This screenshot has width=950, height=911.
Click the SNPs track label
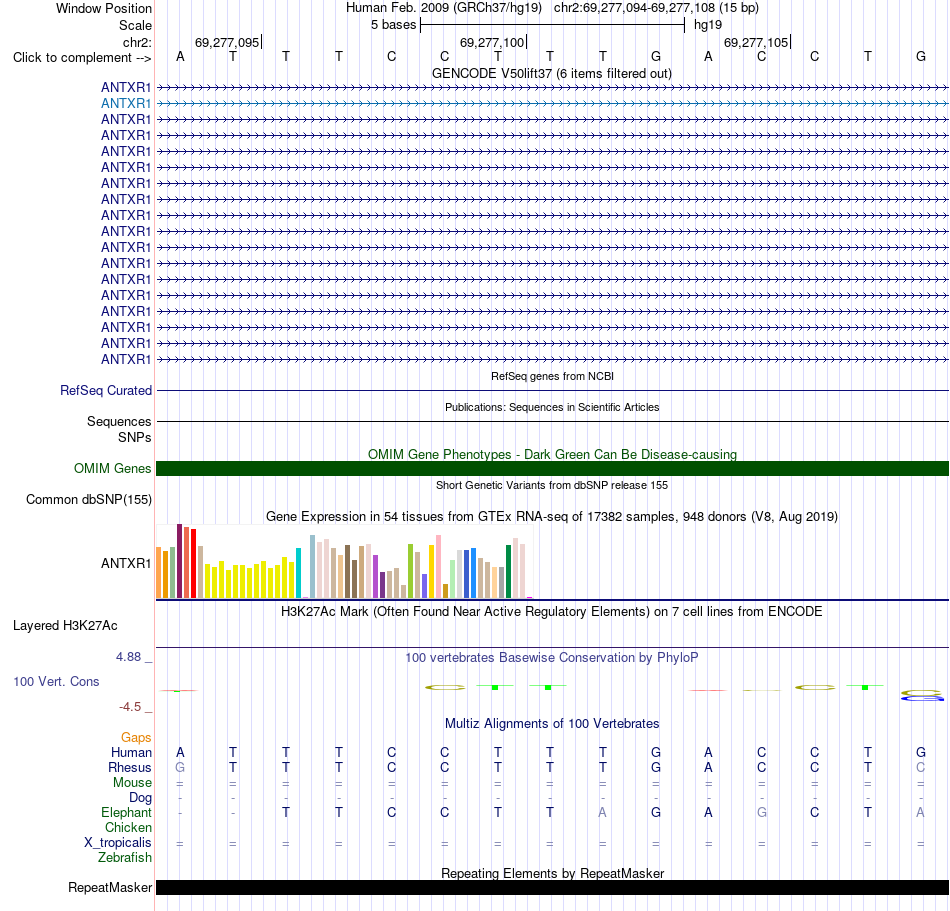pos(135,437)
